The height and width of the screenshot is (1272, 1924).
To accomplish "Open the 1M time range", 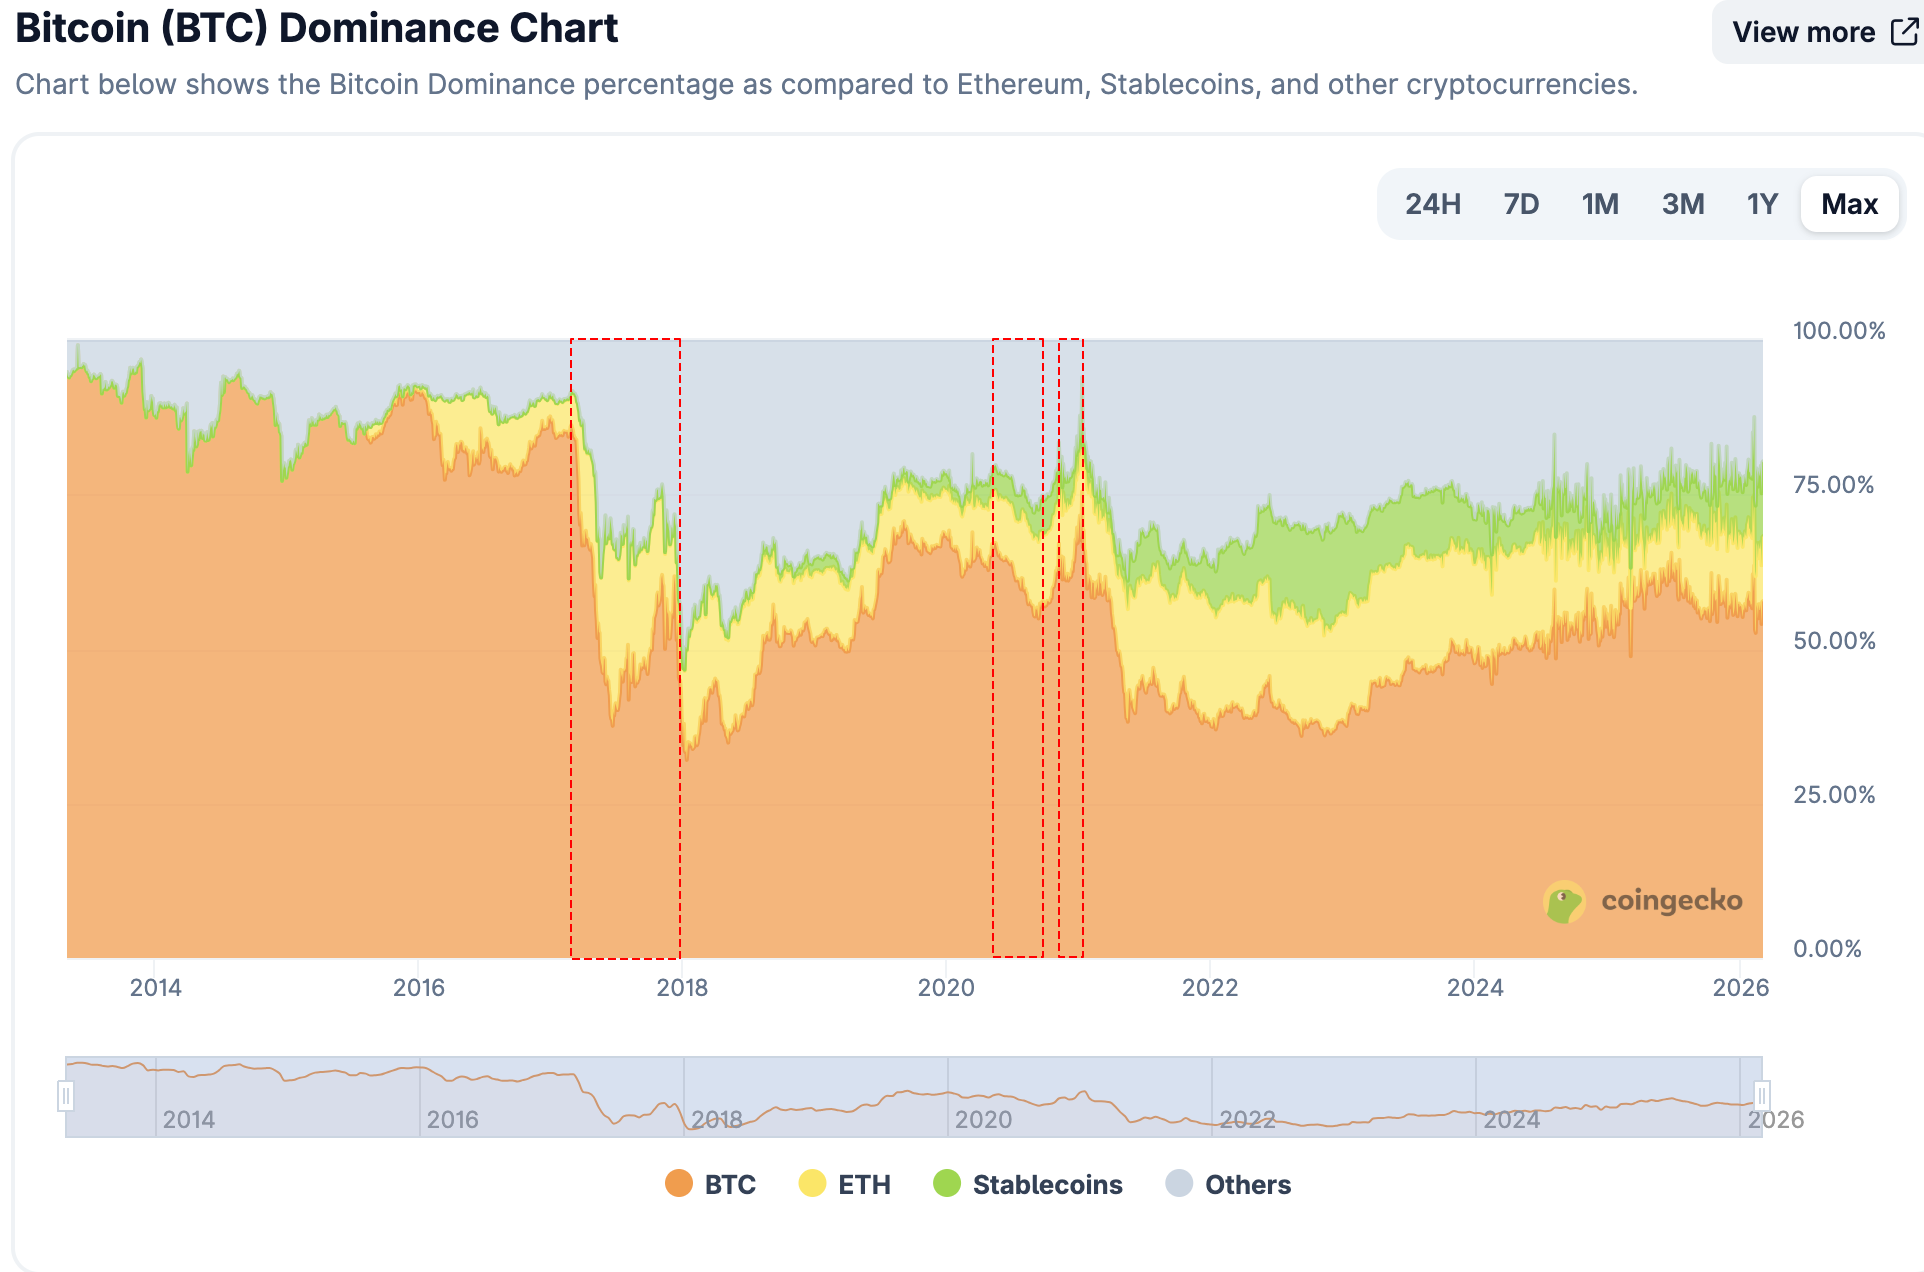I will click(1599, 204).
